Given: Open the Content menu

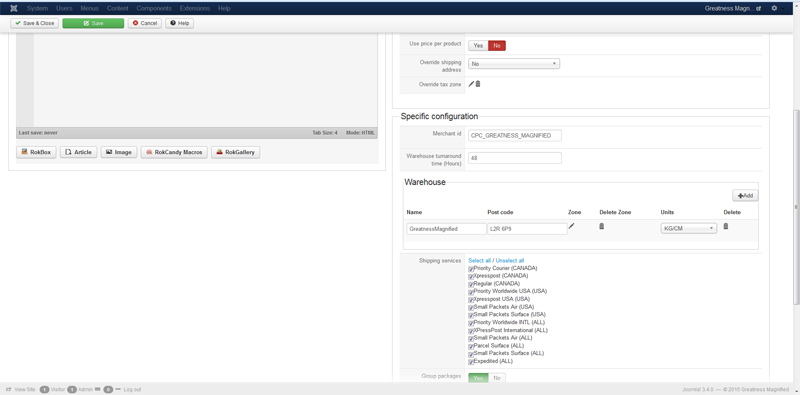Looking at the screenshot, I should click(x=117, y=8).
